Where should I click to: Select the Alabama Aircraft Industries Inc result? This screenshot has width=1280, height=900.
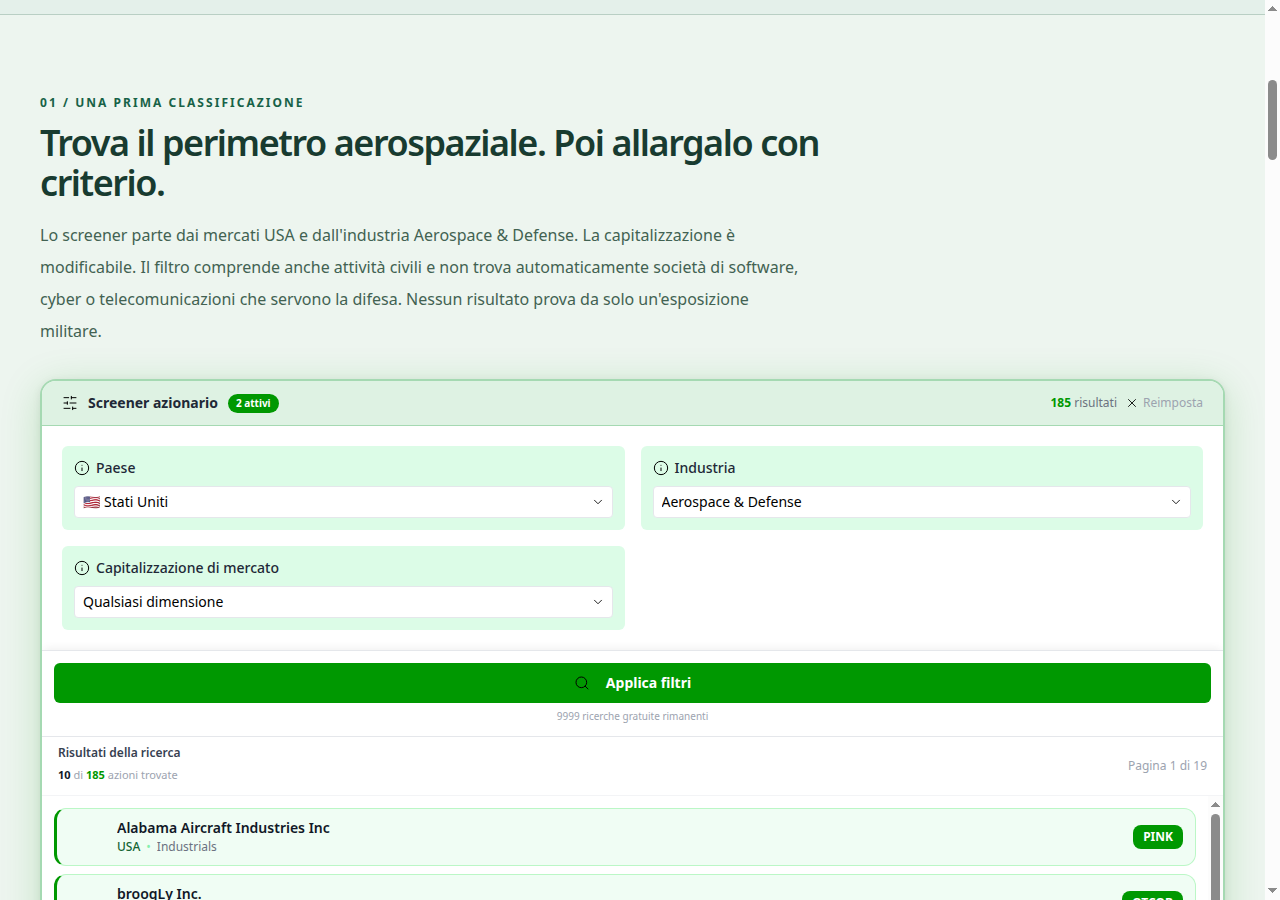click(625, 837)
